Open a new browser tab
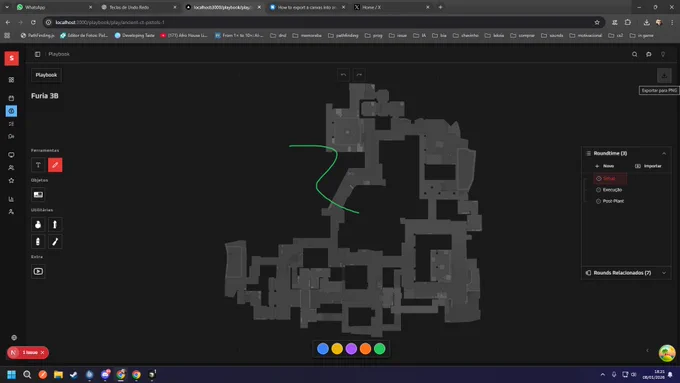 440,7
